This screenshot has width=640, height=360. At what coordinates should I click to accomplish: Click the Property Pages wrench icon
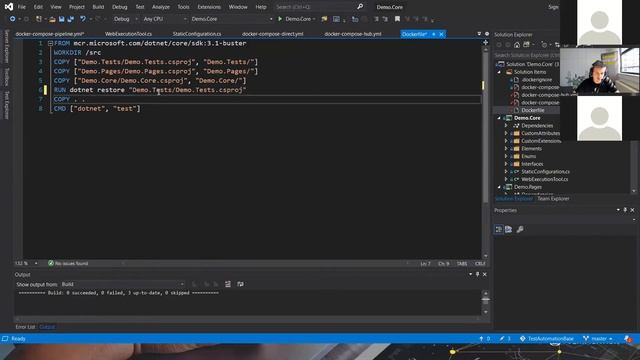point(520,229)
